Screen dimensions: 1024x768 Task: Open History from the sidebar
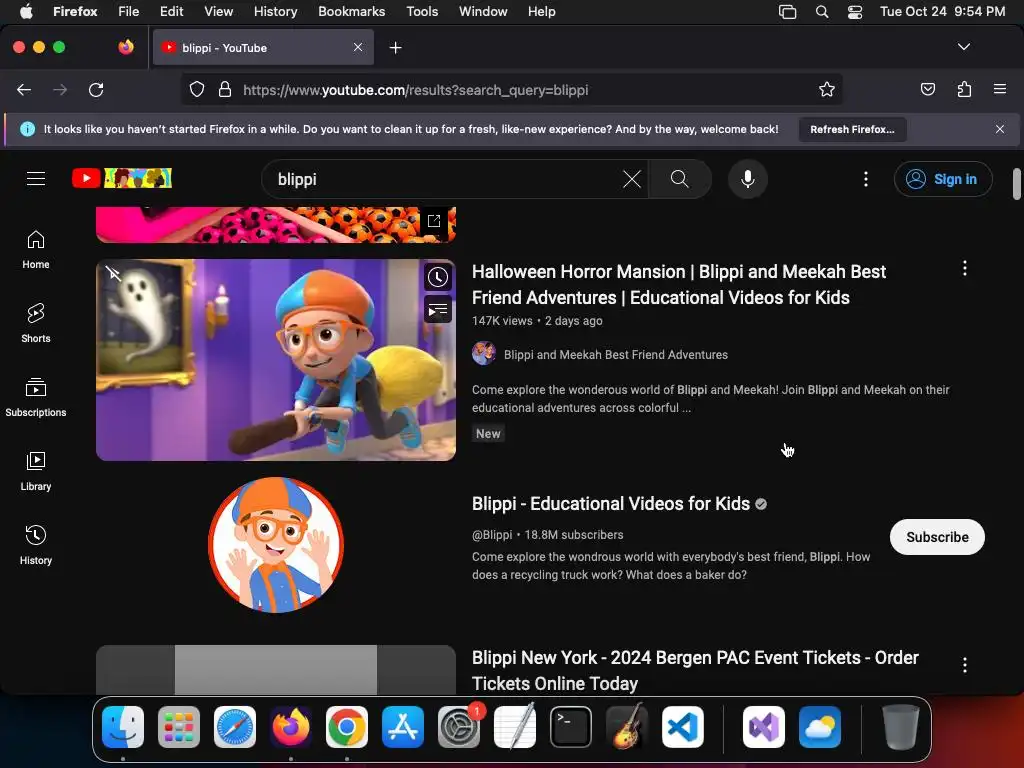click(x=36, y=545)
